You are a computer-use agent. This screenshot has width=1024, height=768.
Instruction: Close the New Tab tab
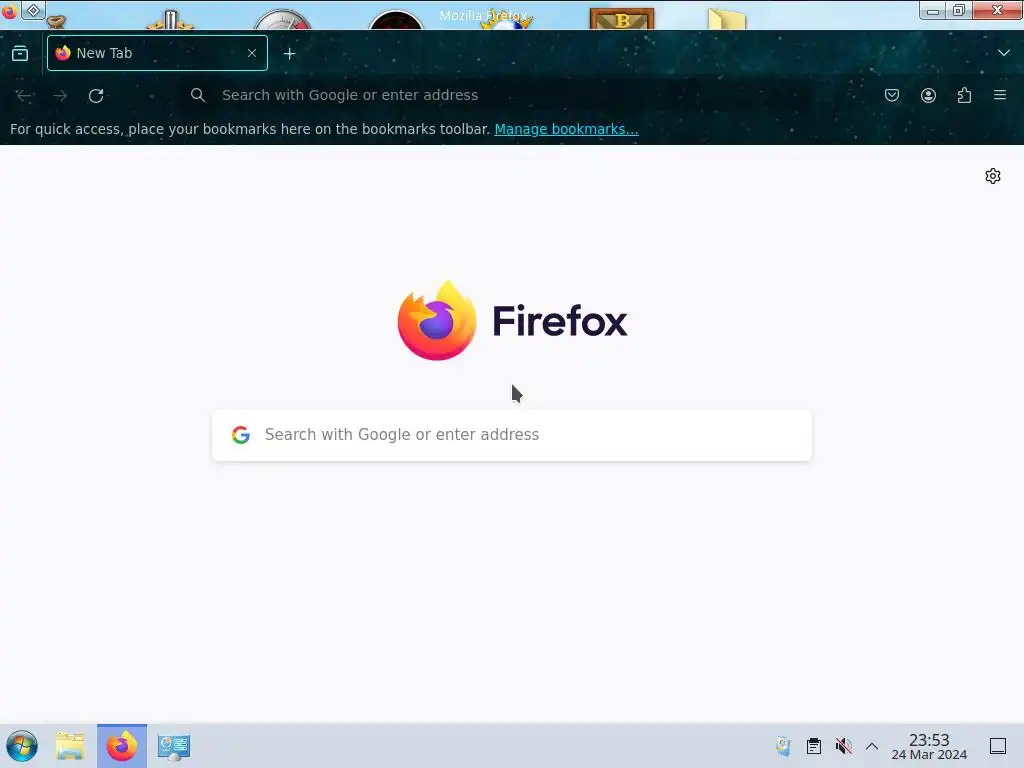252,53
